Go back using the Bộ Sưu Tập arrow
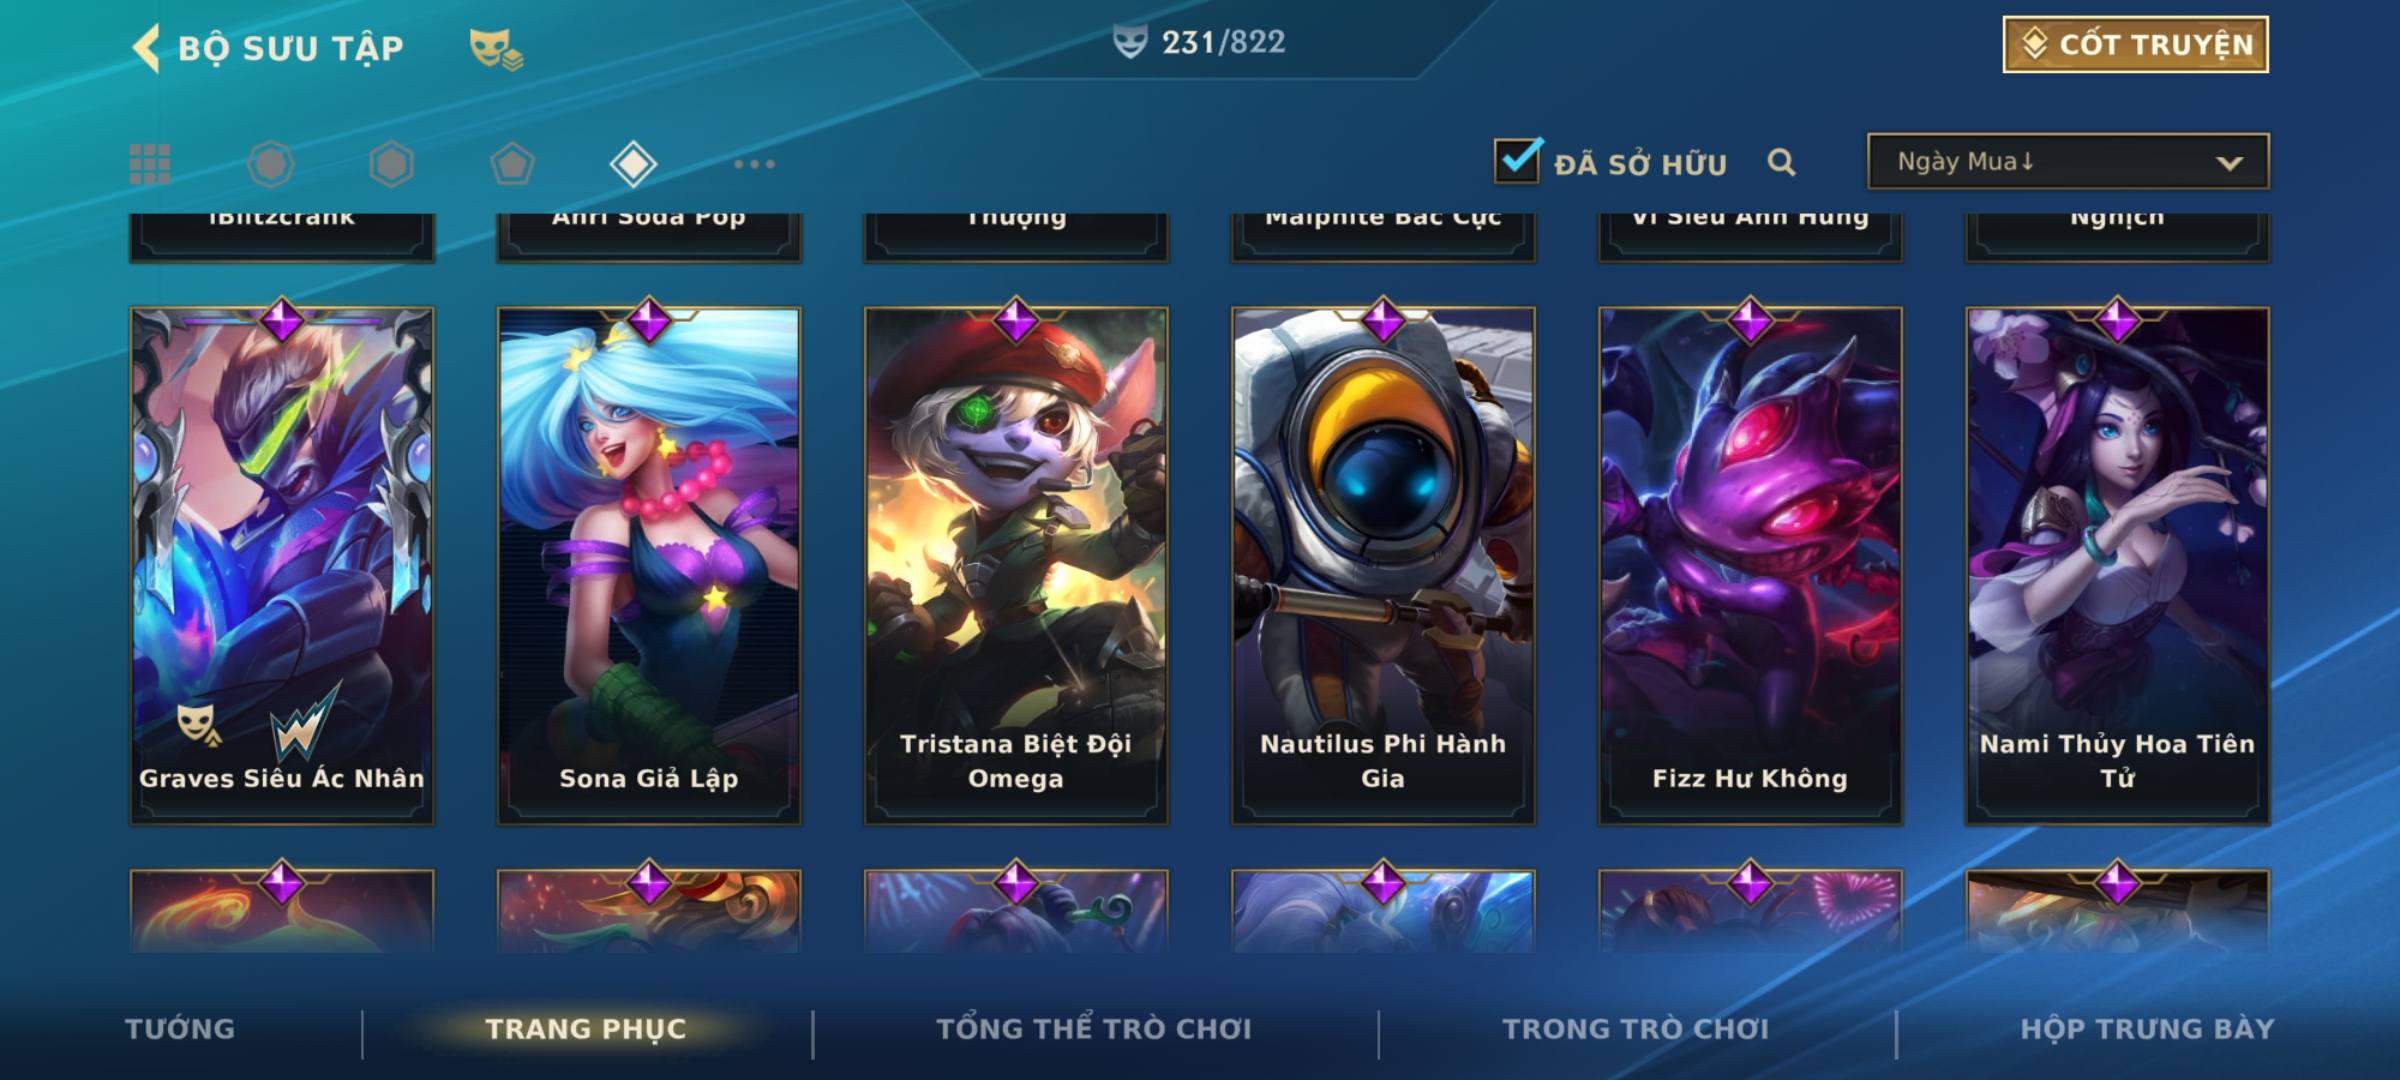 pos(146,48)
